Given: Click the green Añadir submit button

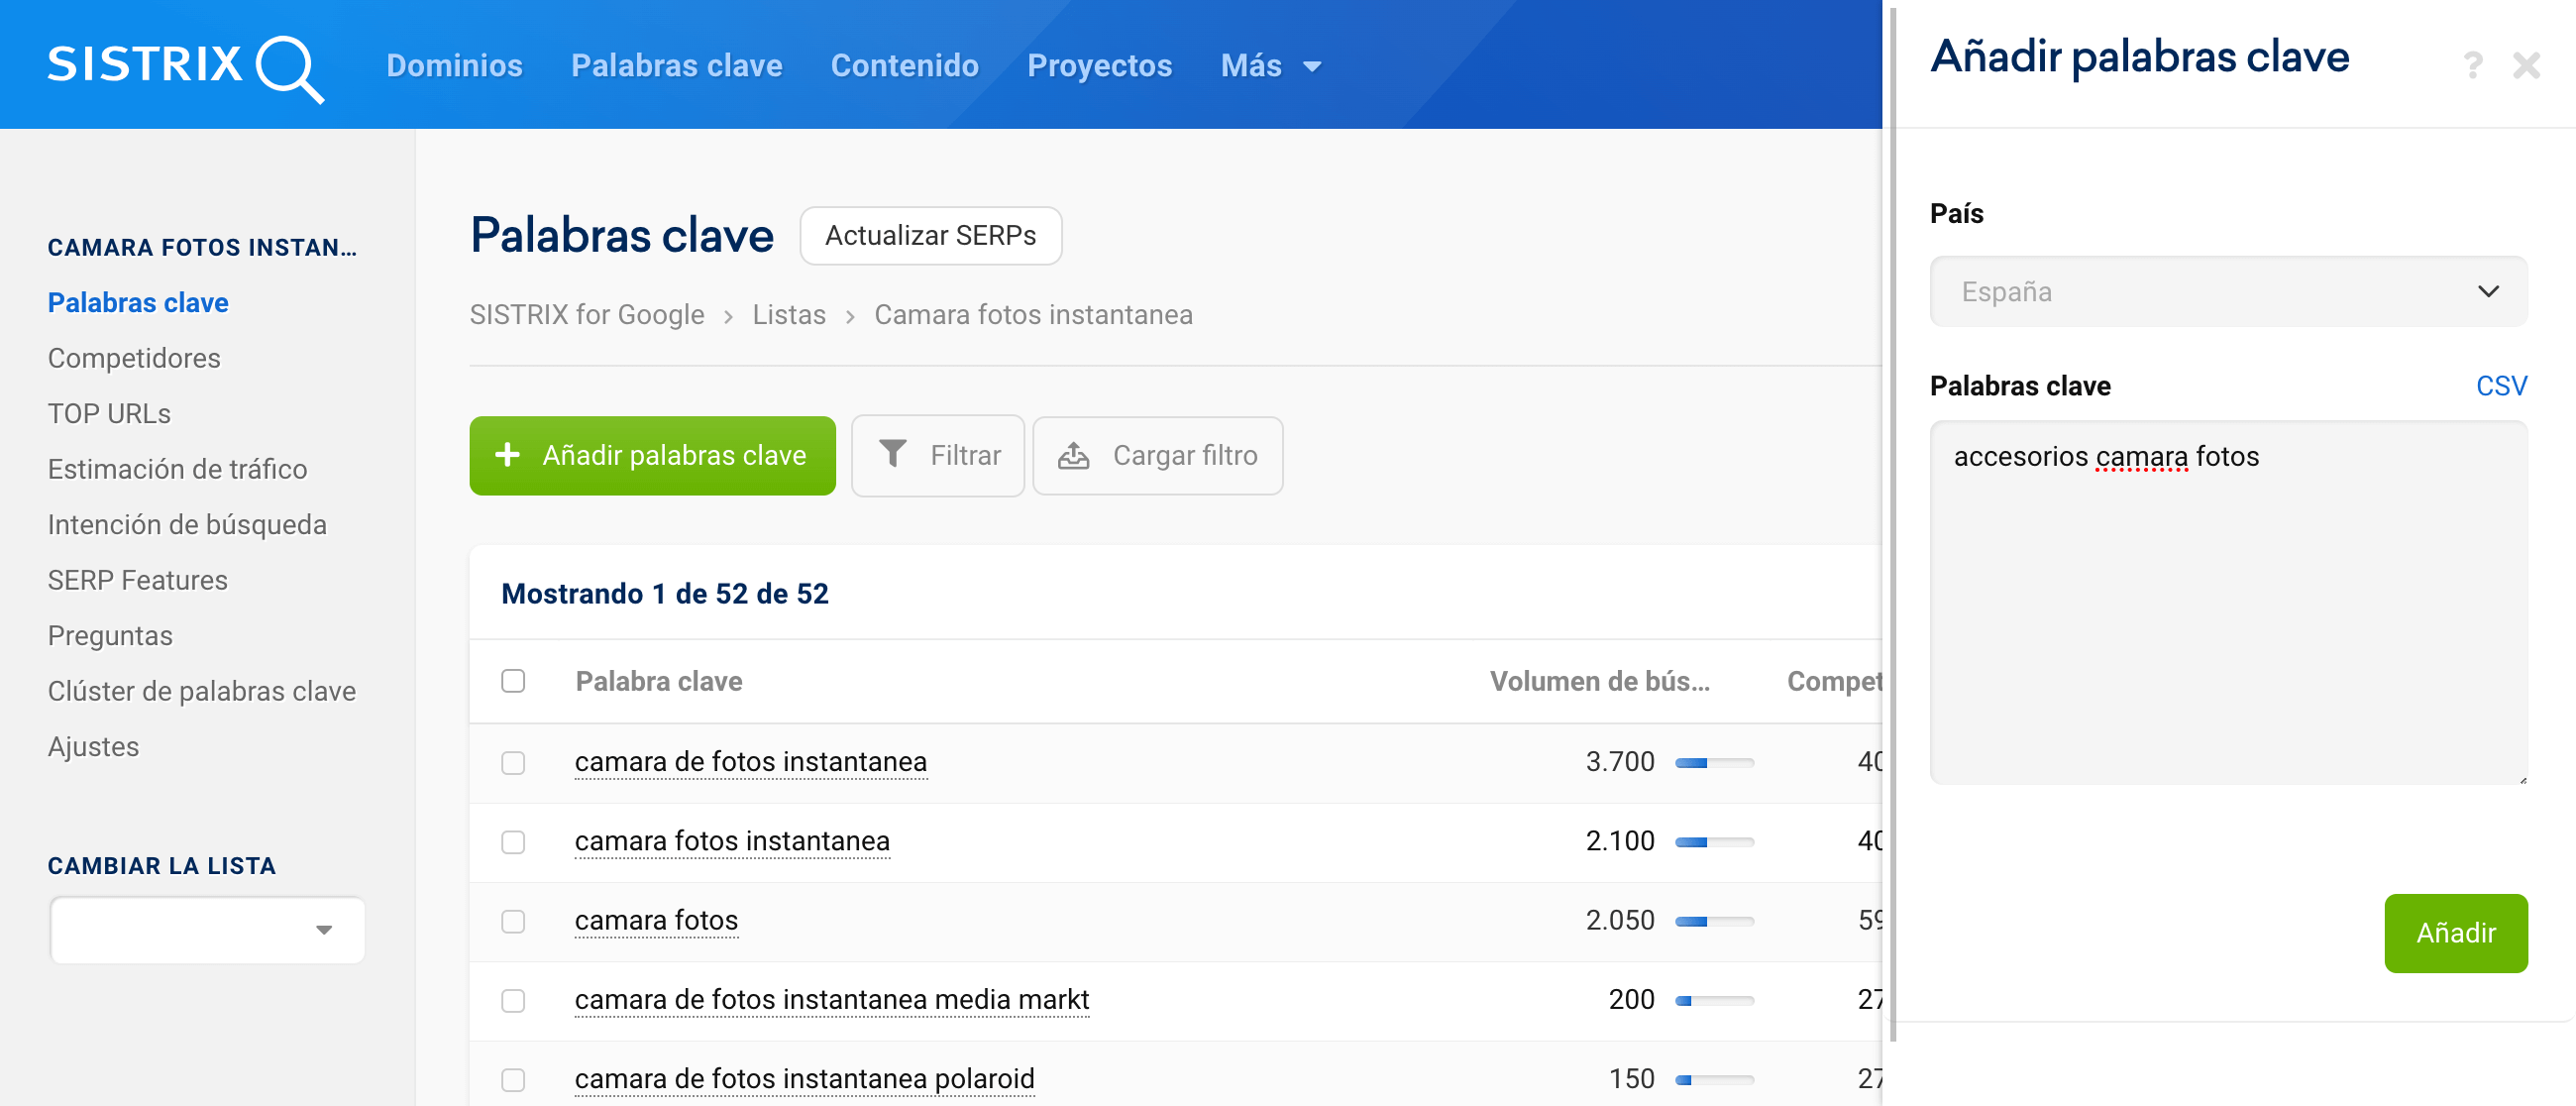Looking at the screenshot, I should (2455, 932).
